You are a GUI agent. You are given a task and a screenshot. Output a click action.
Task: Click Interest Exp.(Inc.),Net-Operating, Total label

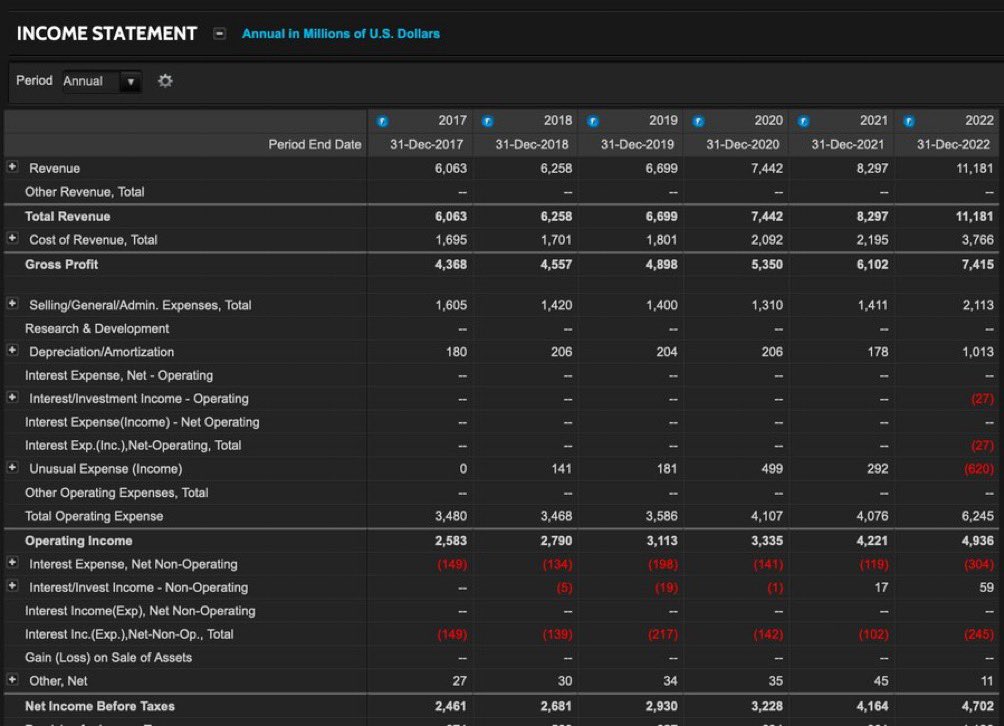pyautogui.click(x=133, y=446)
